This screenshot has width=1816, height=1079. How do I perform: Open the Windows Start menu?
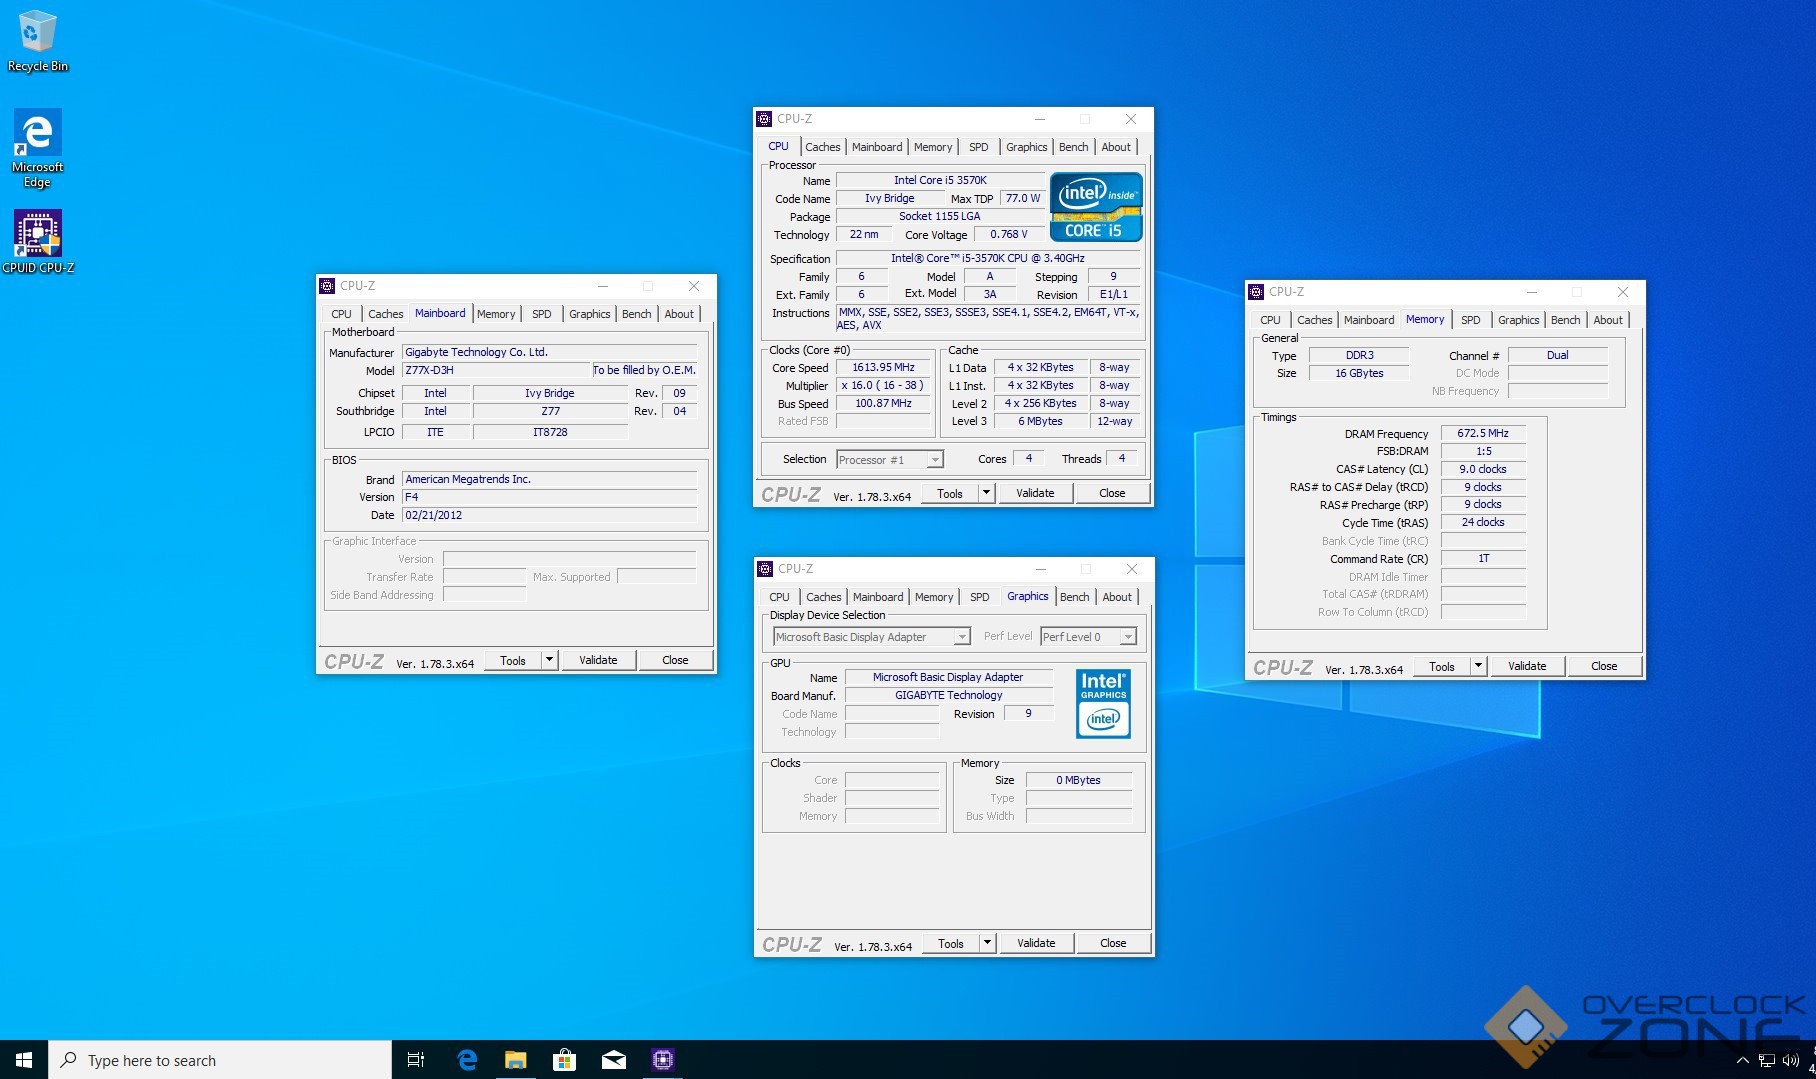(24, 1060)
